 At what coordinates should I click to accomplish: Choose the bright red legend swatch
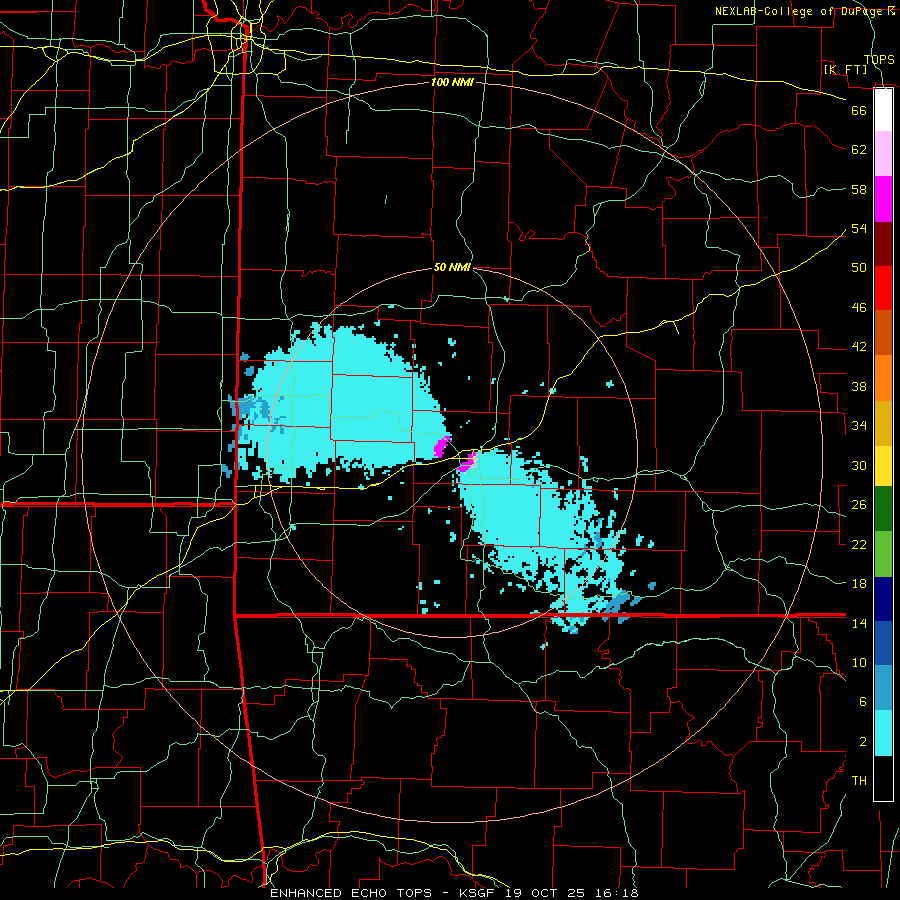(883, 288)
